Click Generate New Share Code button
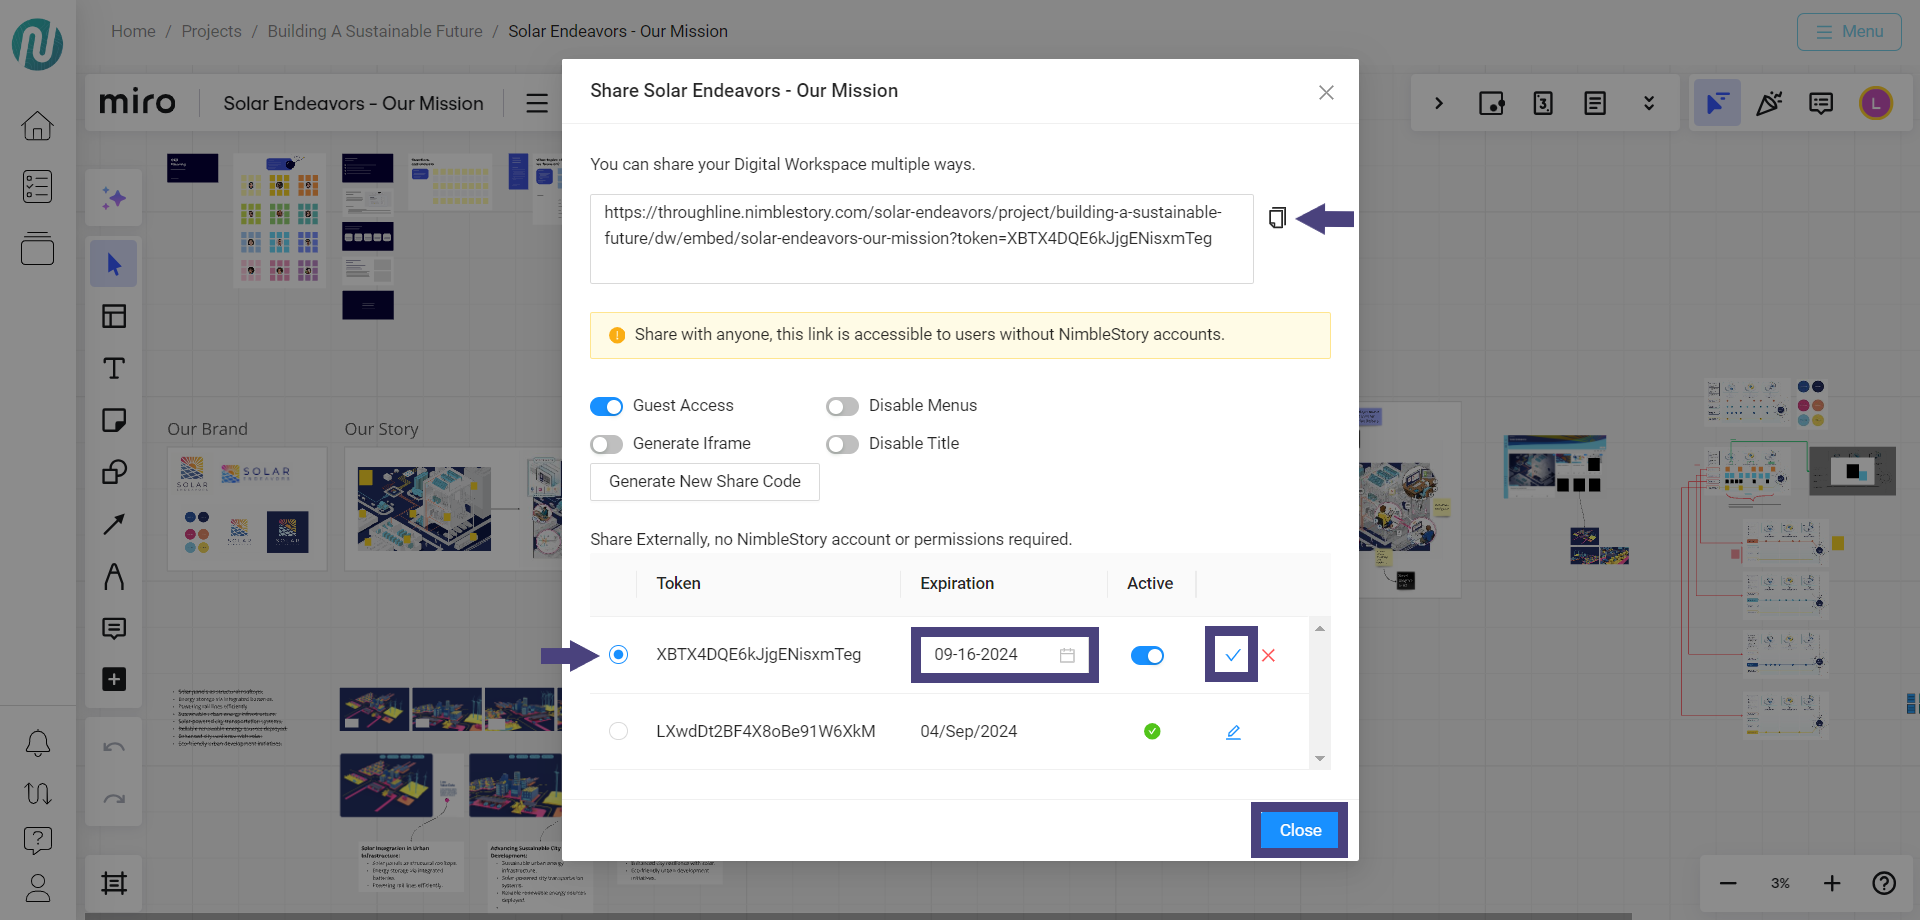Viewport: 1920px width, 920px height. [705, 482]
